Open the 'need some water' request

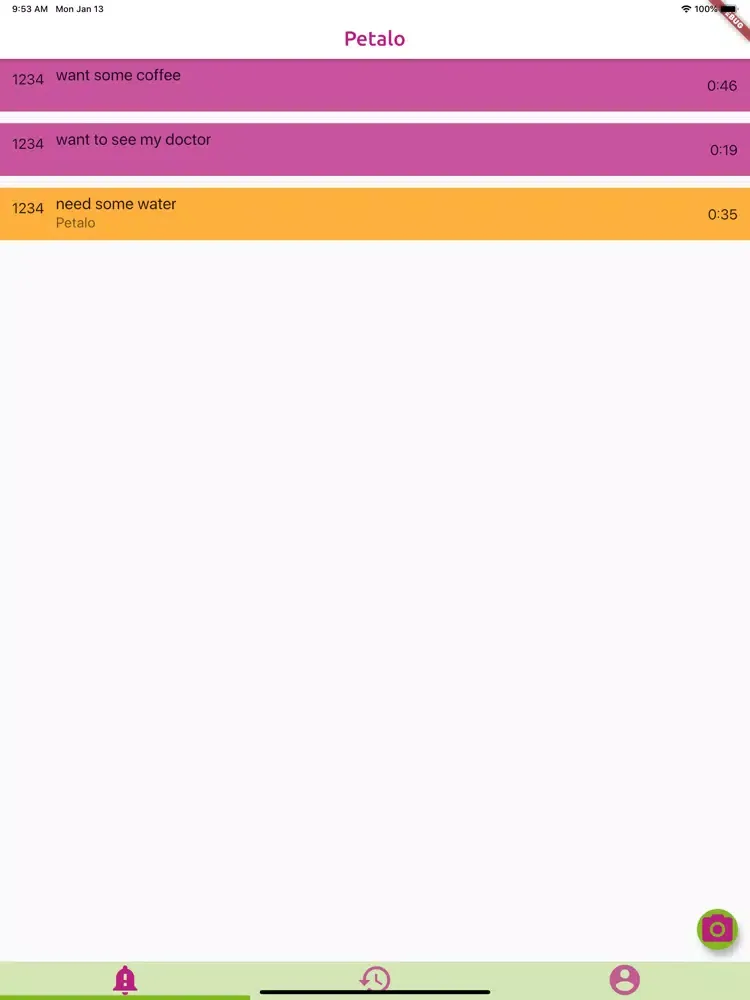click(x=375, y=214)
